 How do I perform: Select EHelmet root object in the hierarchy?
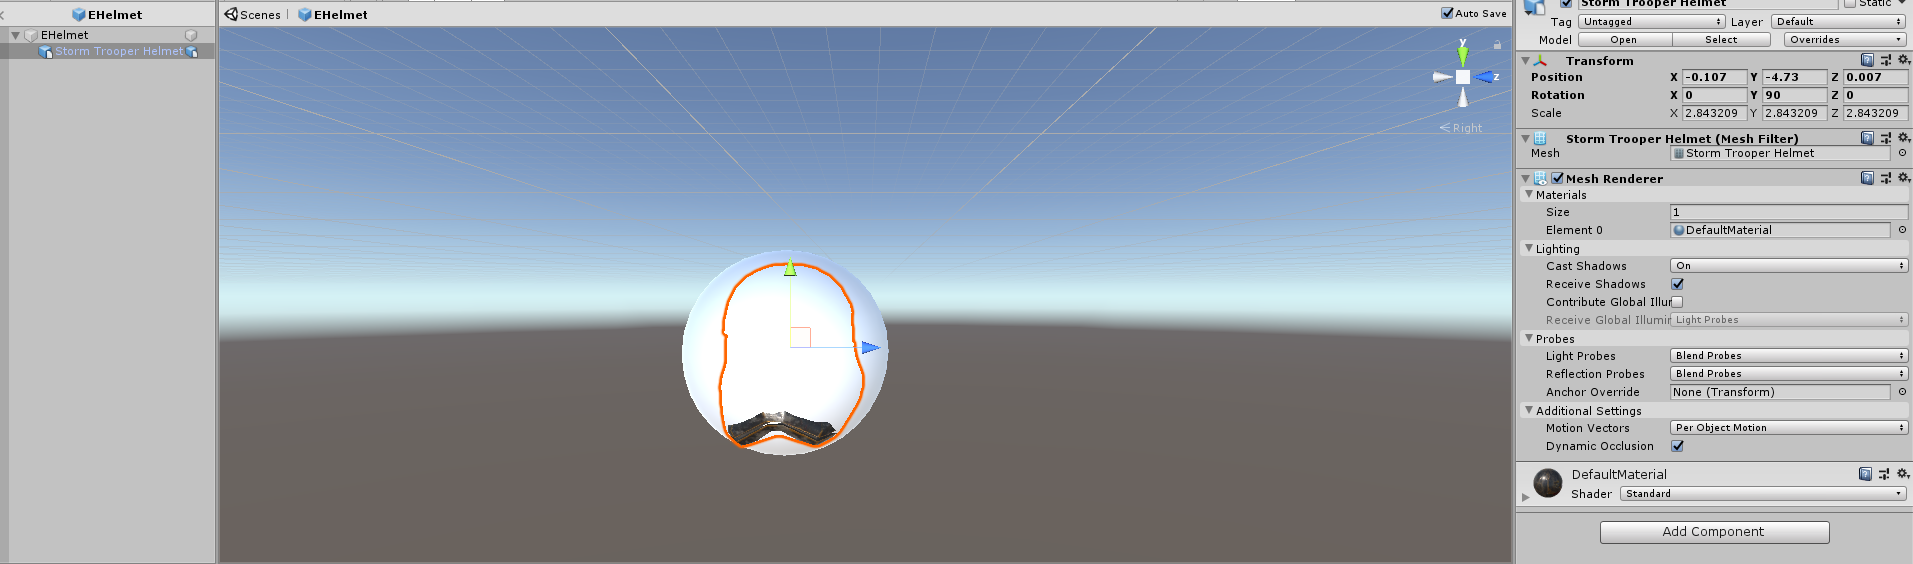(64, 35)
